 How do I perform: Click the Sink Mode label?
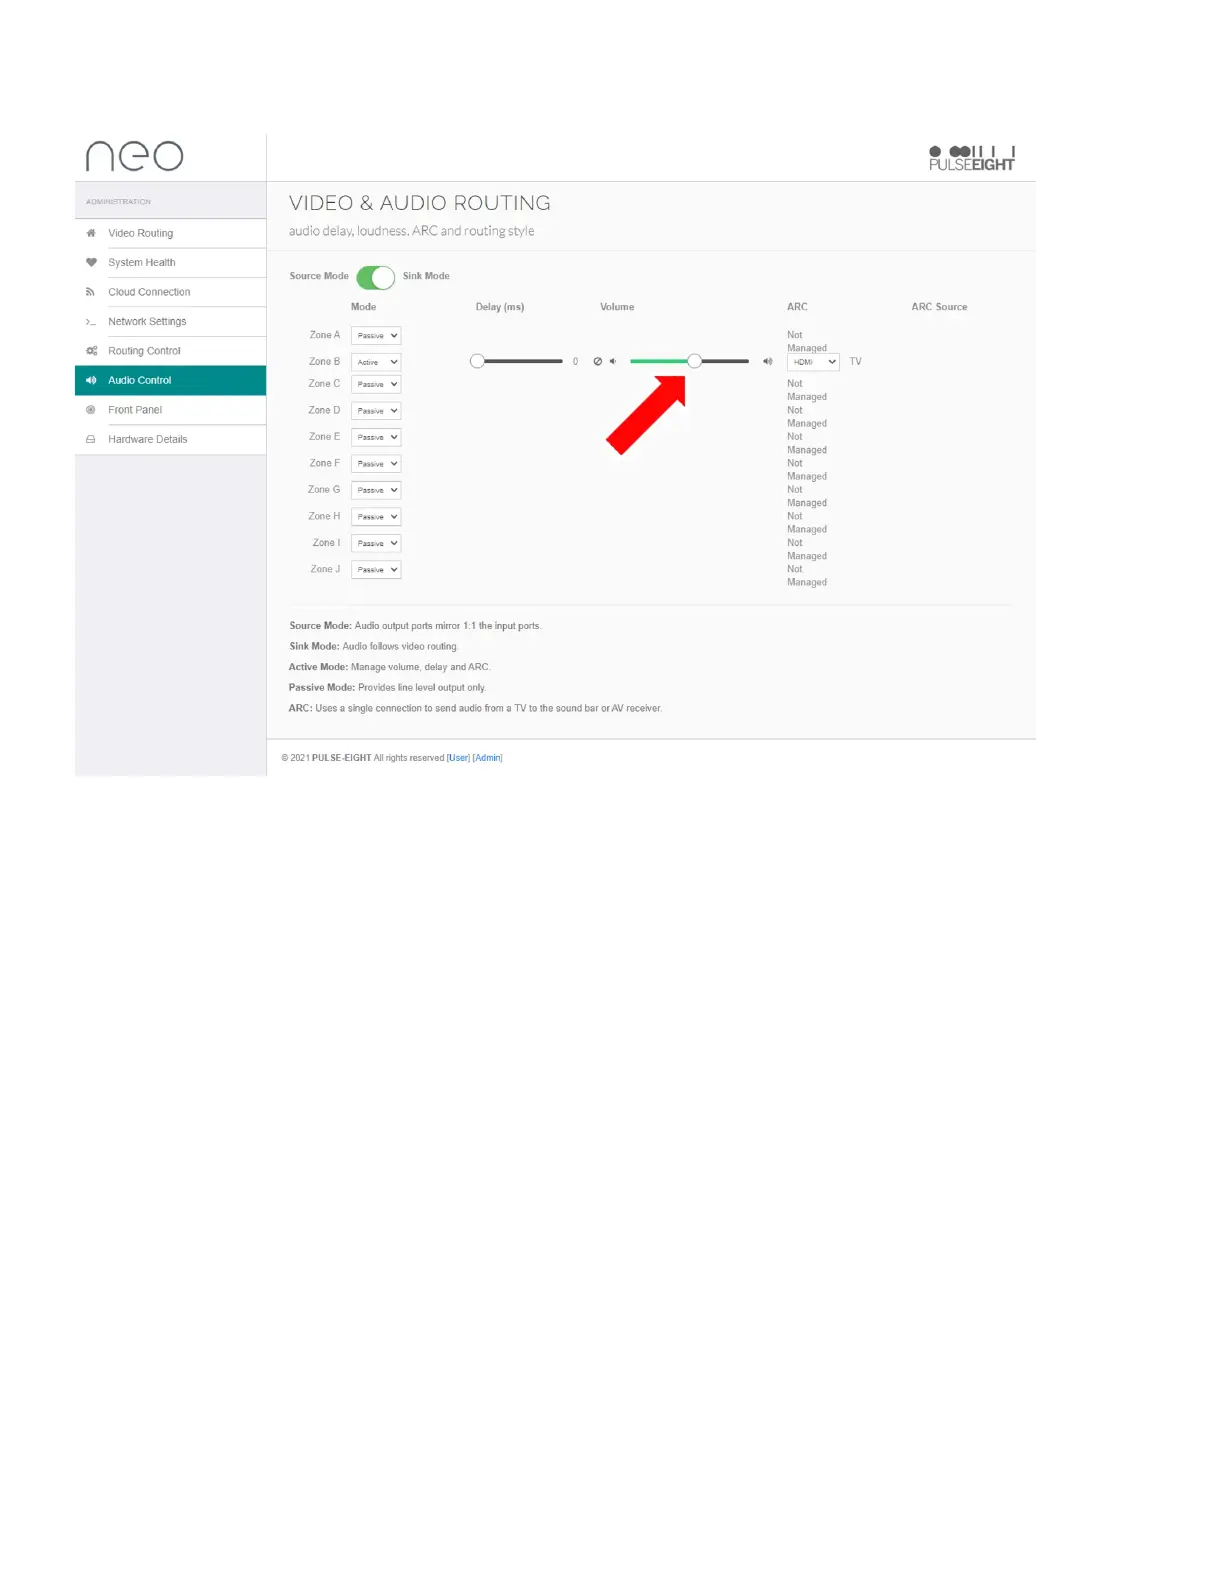(x=426, y=276)
